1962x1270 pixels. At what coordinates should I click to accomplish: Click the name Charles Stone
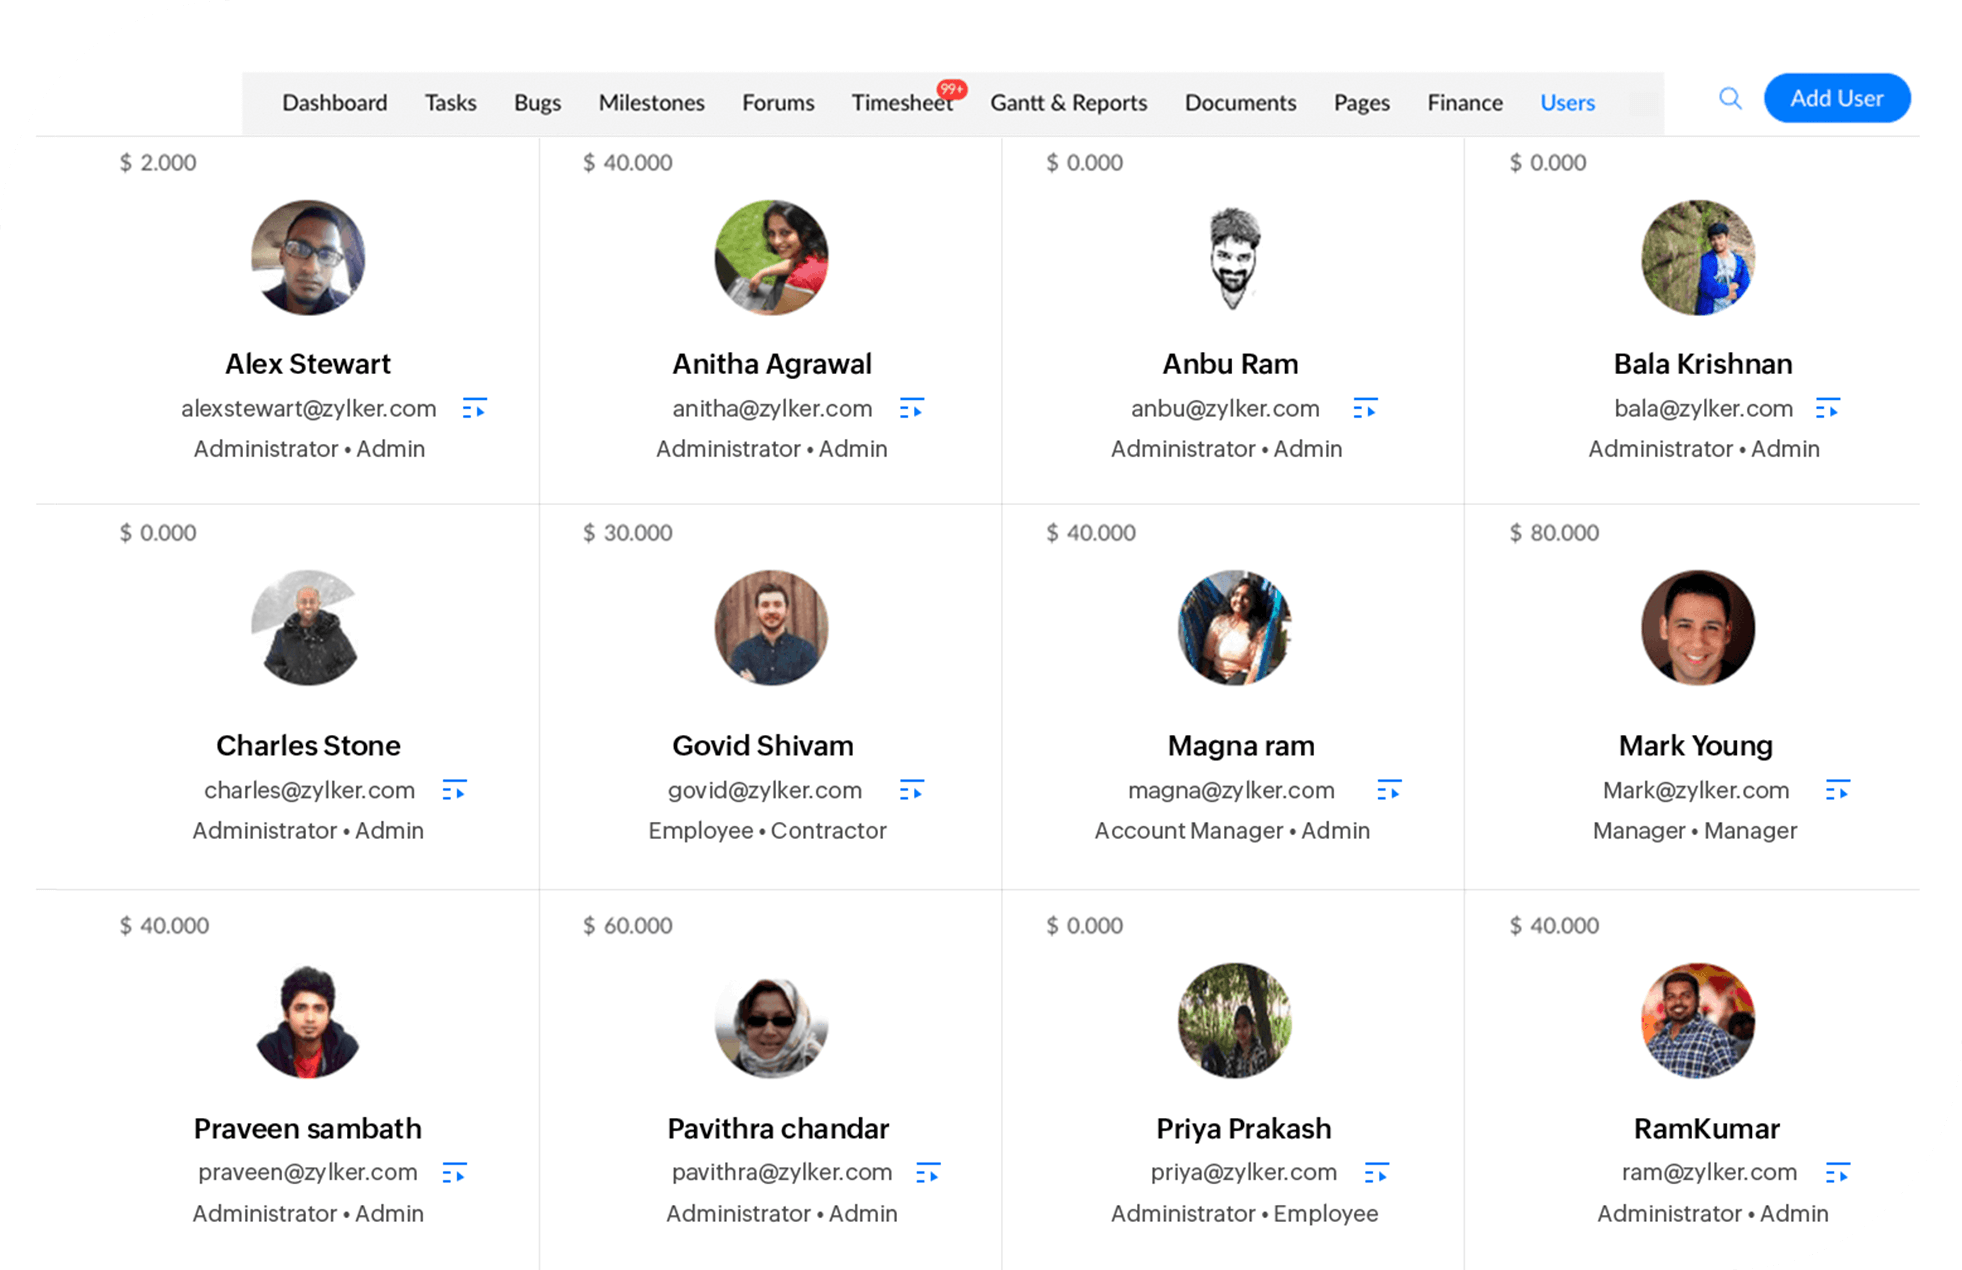(x=308, y=745)
